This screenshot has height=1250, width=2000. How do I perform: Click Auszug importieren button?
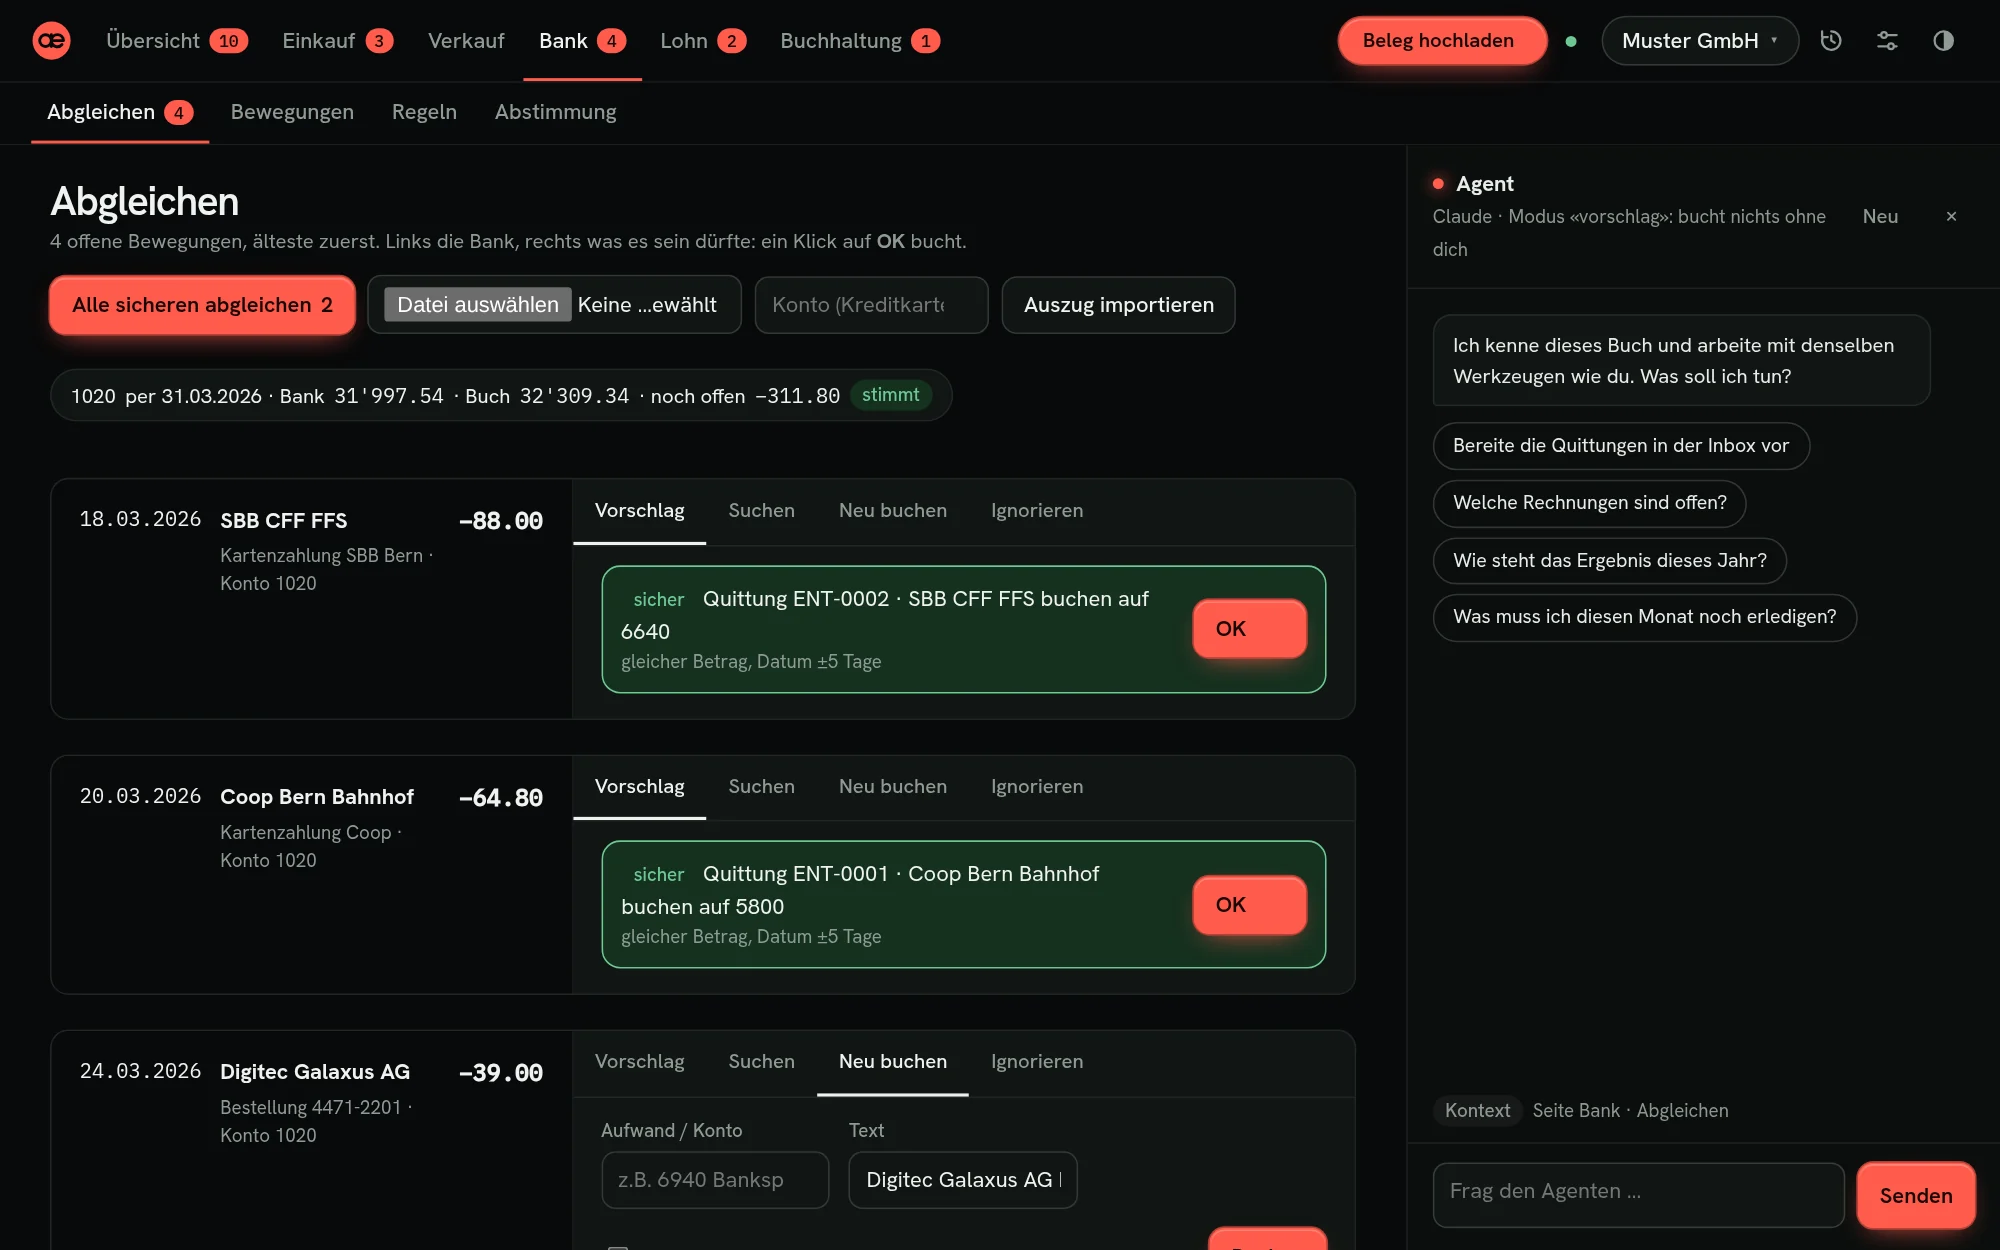(1118, 305)
